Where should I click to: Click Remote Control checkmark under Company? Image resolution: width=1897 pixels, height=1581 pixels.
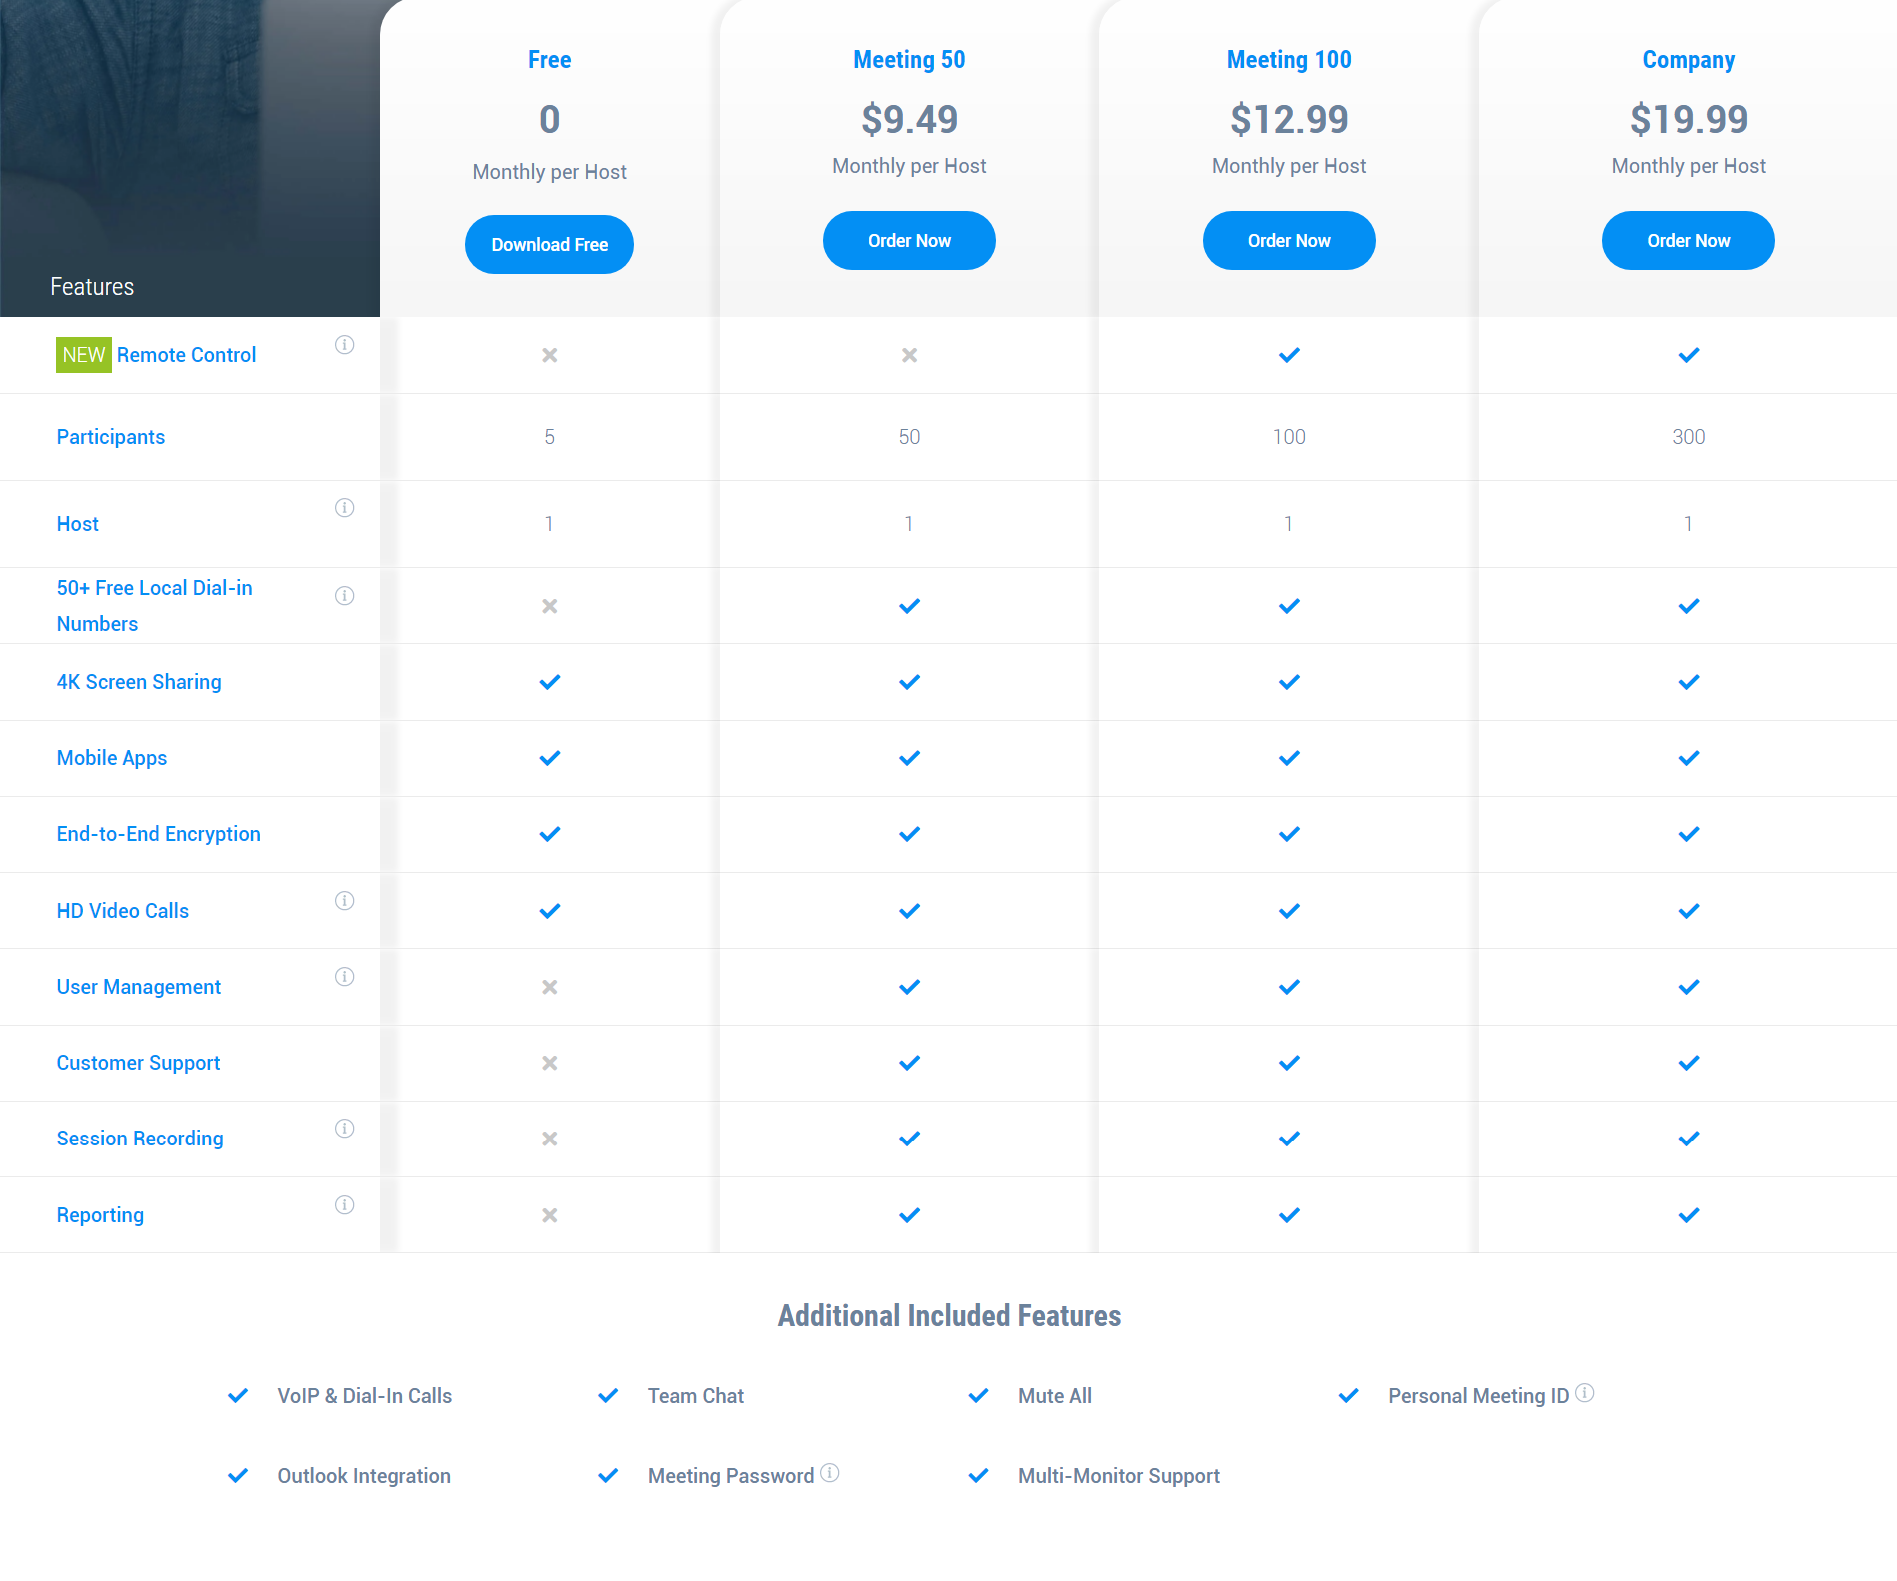[x=1689, y=355]
